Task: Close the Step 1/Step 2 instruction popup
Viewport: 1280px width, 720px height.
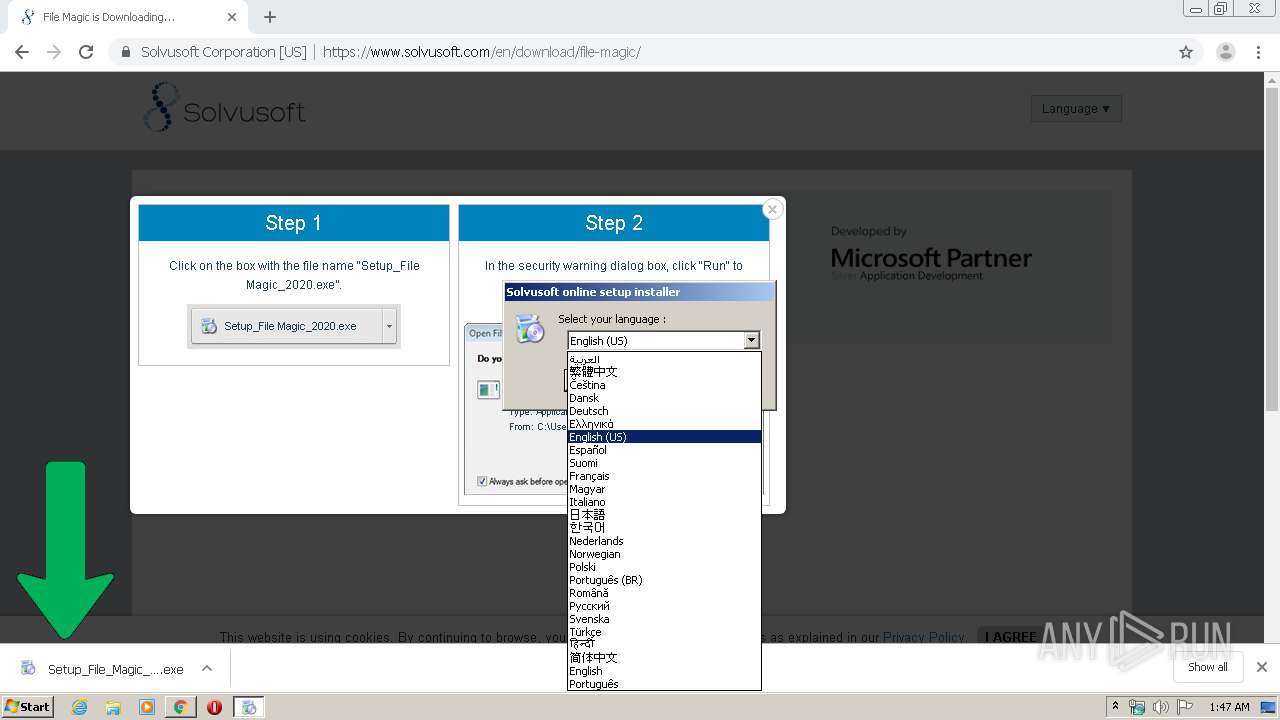Action: (772, 209)
